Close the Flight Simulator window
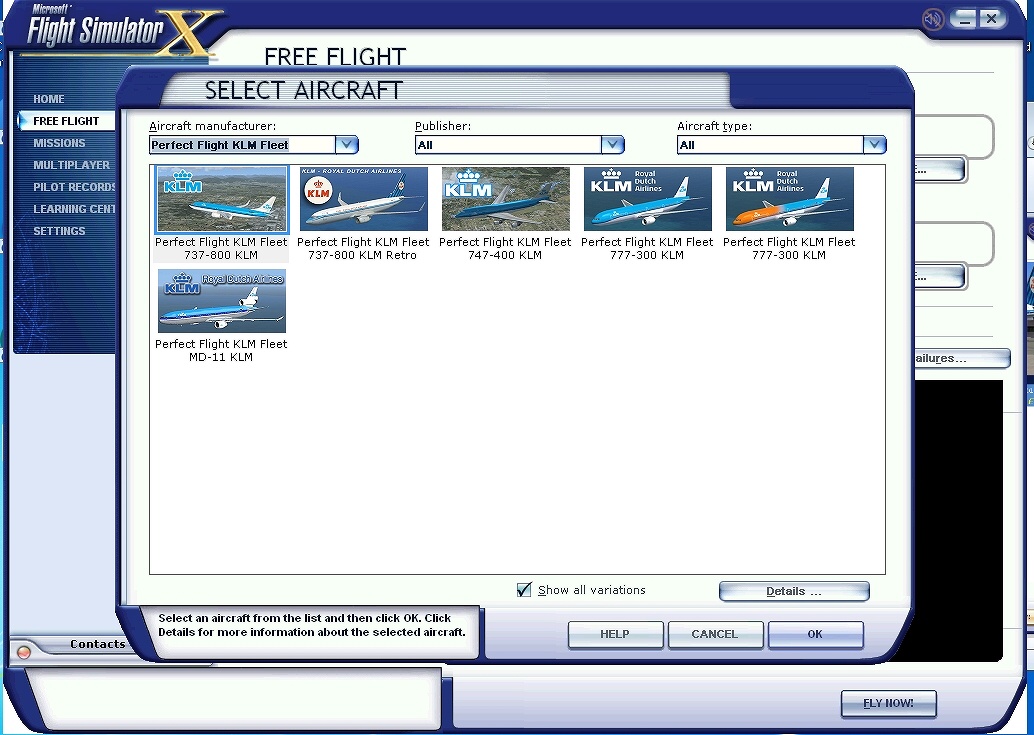1034x735 pixels. pyautogui.click(x=991, y=19)
